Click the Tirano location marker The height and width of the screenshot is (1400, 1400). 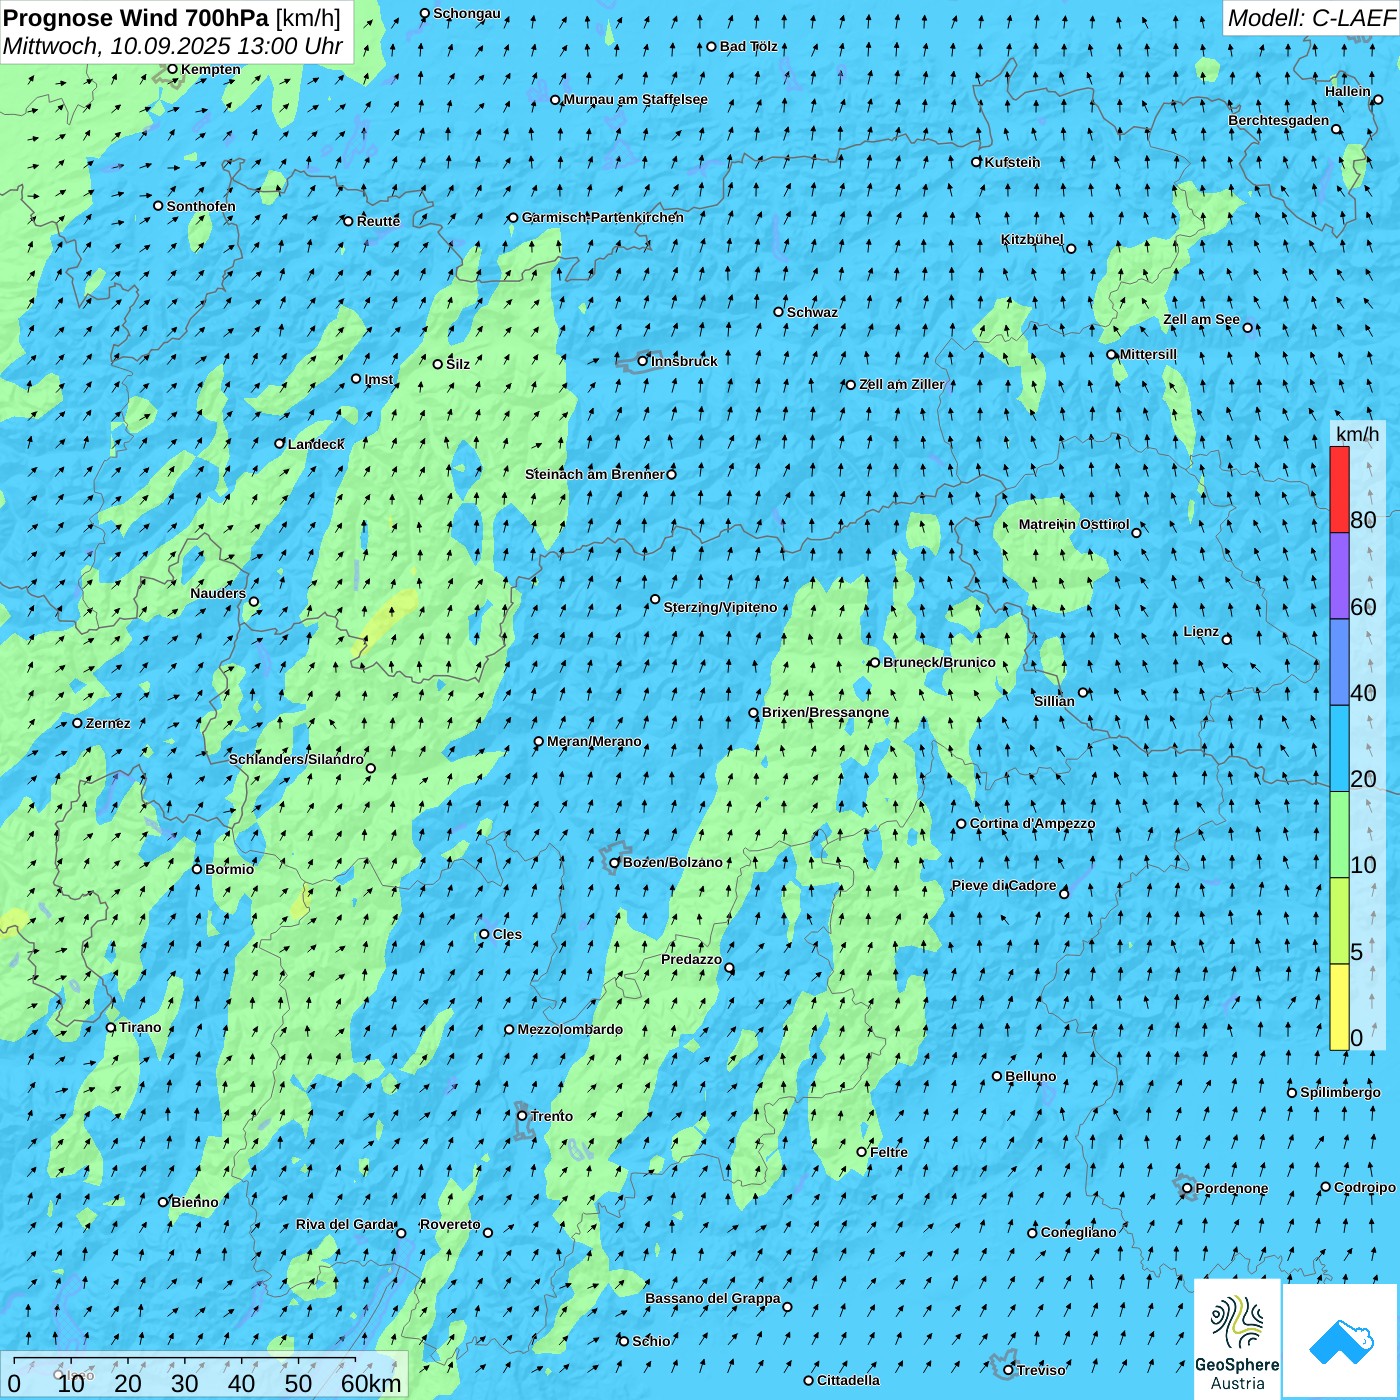pos(111,1028)
